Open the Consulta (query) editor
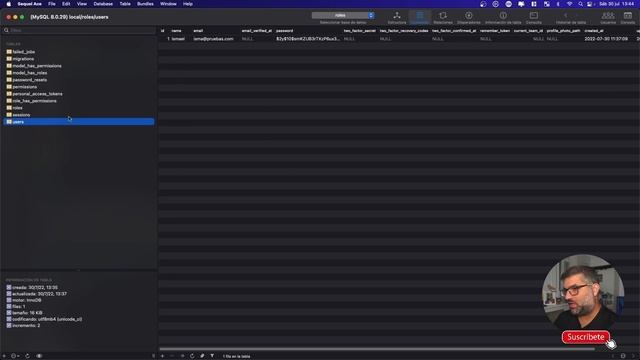This screenshot has width=640, height=360. coord(533,18)
